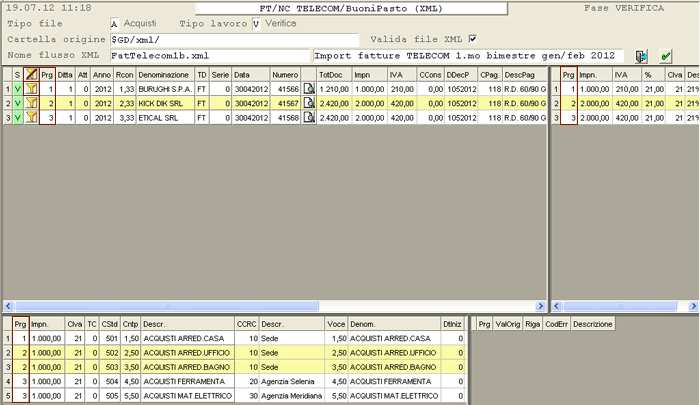Click CStd value 503
The height and width of the screenshot is (405, 700).
pyautogui.click(x=109, y=367)
